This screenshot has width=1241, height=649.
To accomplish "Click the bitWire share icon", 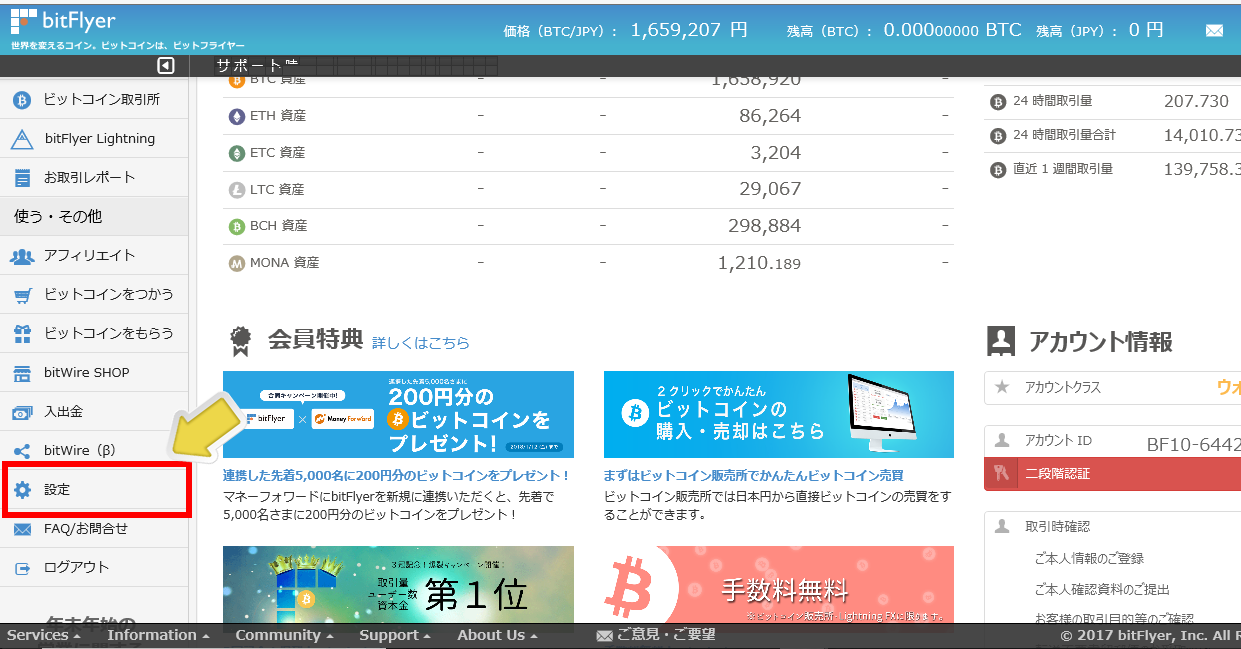I will coord(22,451).
